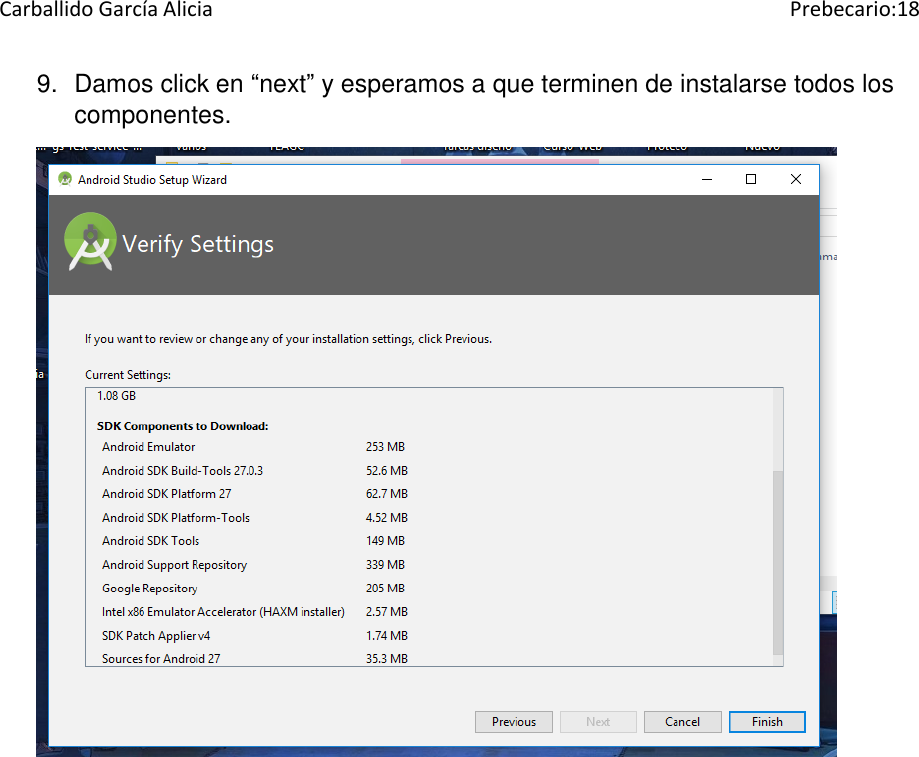Click the 2.57 MB size value
Image resolution: width=919 pixels, height=757 pixels.
pyautogui.click(x=387, y=612)
